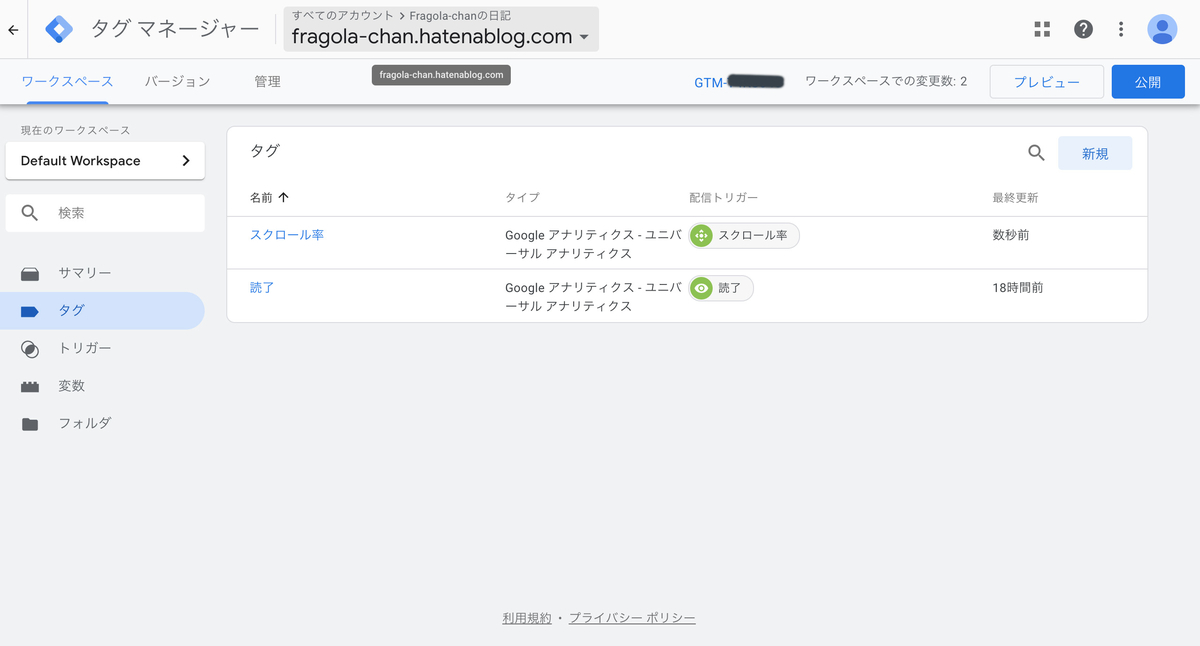Click the account avatar icon
1200x646 pixels.
(x=1162, y=29)
